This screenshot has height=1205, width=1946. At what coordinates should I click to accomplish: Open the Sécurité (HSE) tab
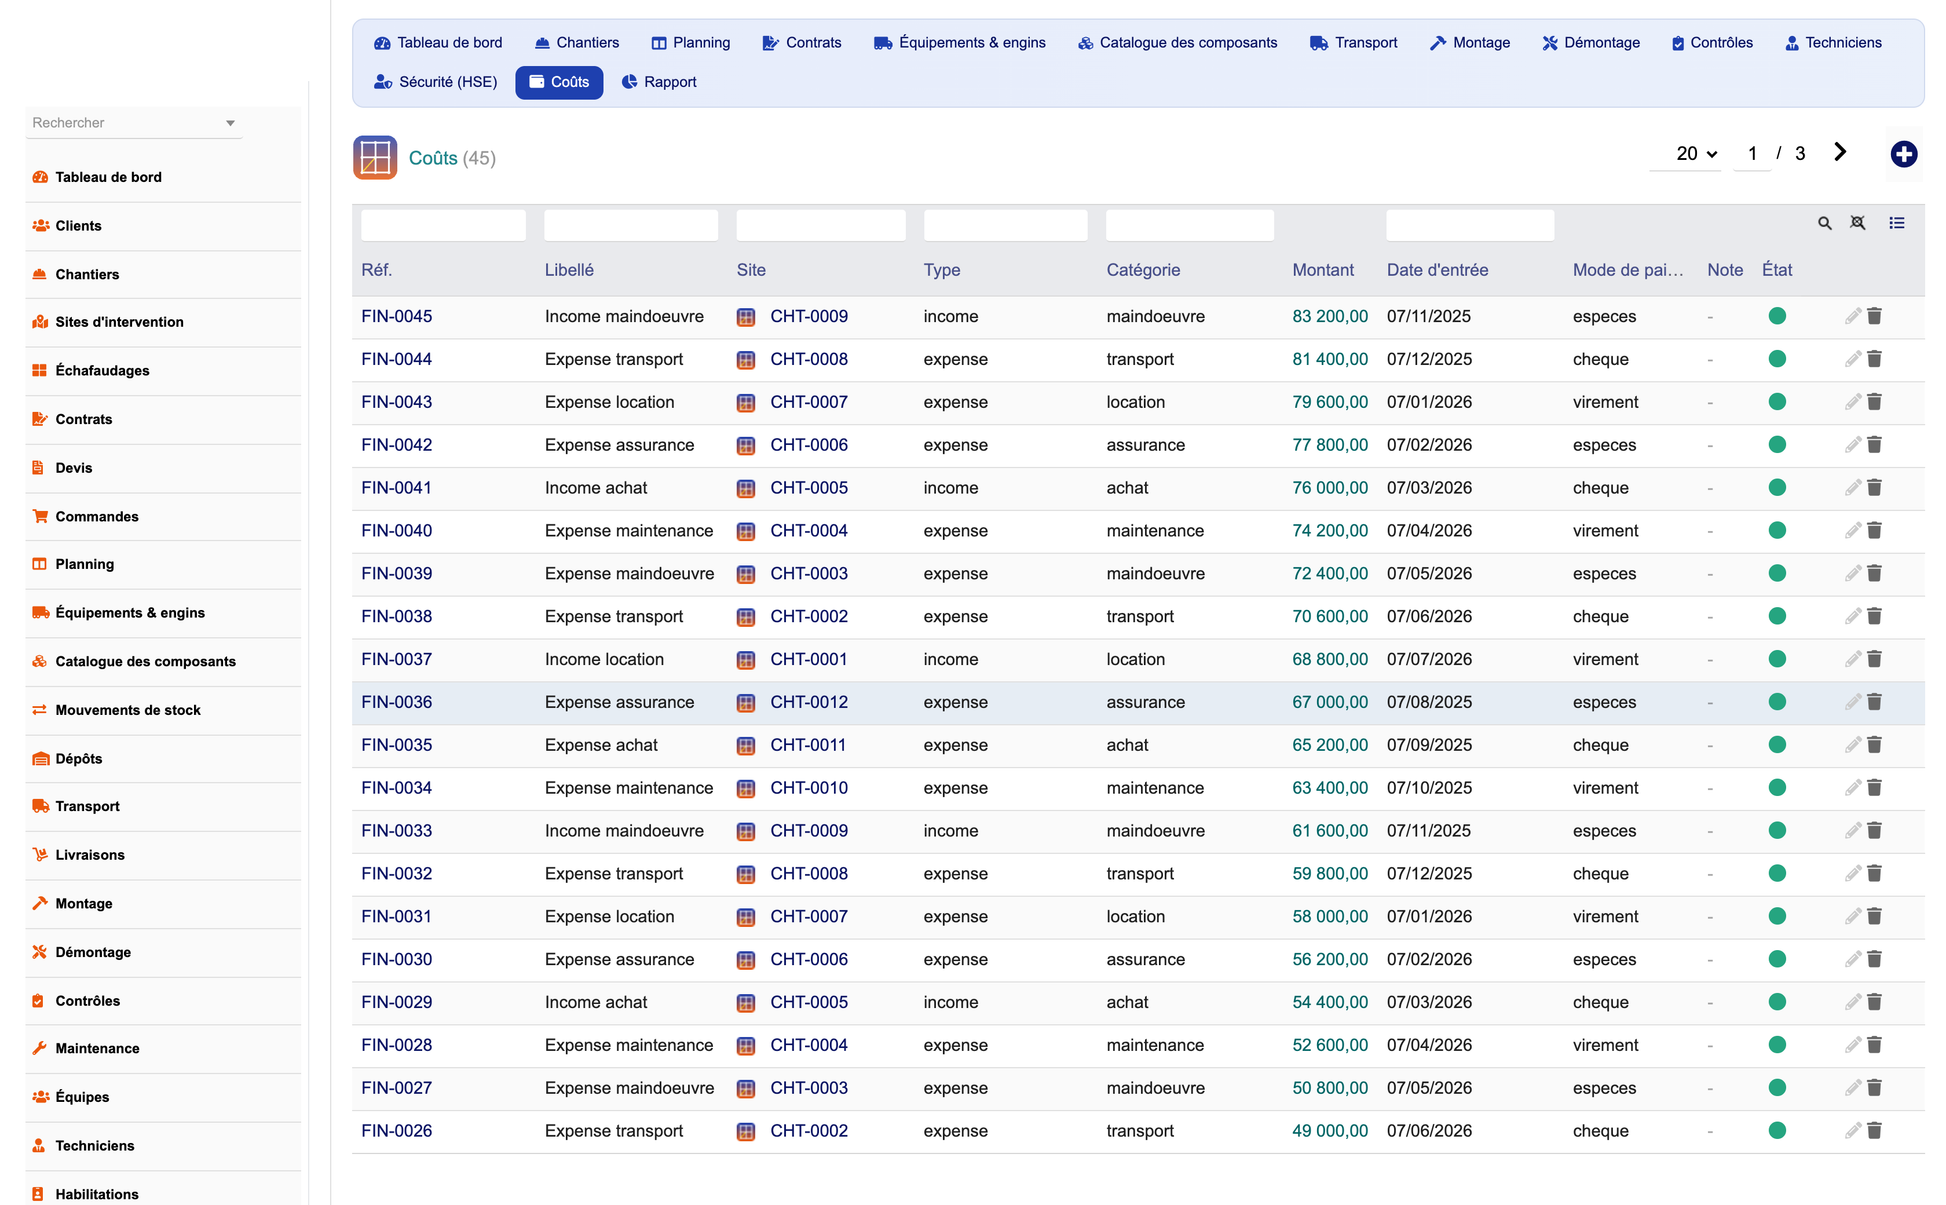coord(436,82)
